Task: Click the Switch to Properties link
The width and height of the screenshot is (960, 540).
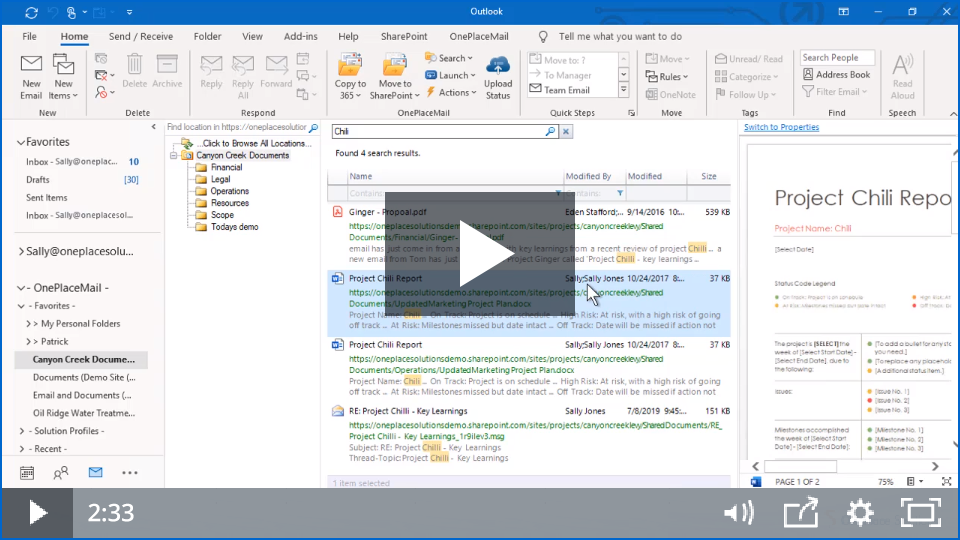Action: click(x=781, y=127)
